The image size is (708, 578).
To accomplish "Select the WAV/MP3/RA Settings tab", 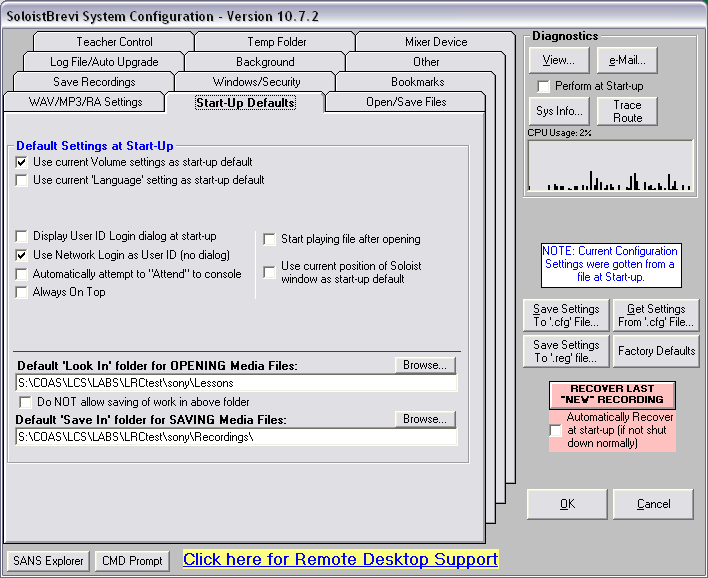I will tap(85, 102).
